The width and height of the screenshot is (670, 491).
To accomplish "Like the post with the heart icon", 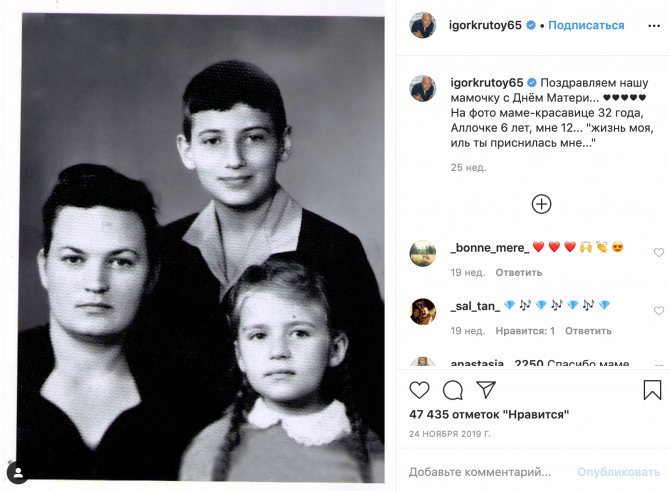I will click(x=419, y=390).
